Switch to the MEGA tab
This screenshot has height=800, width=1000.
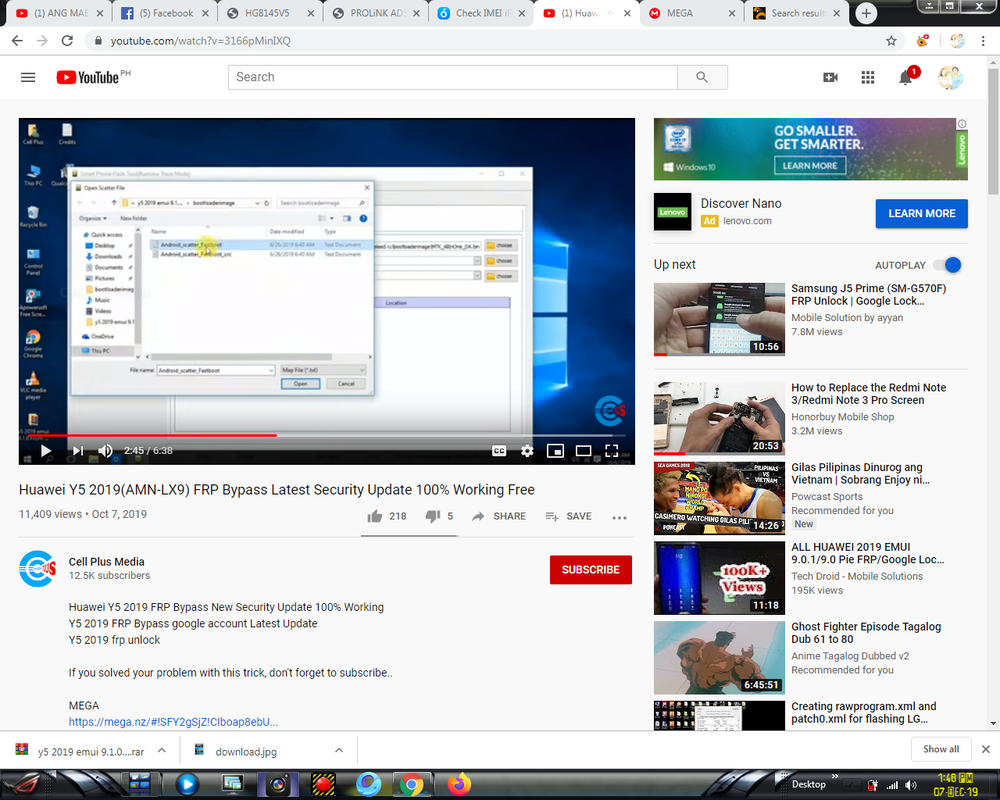(691, 13)
